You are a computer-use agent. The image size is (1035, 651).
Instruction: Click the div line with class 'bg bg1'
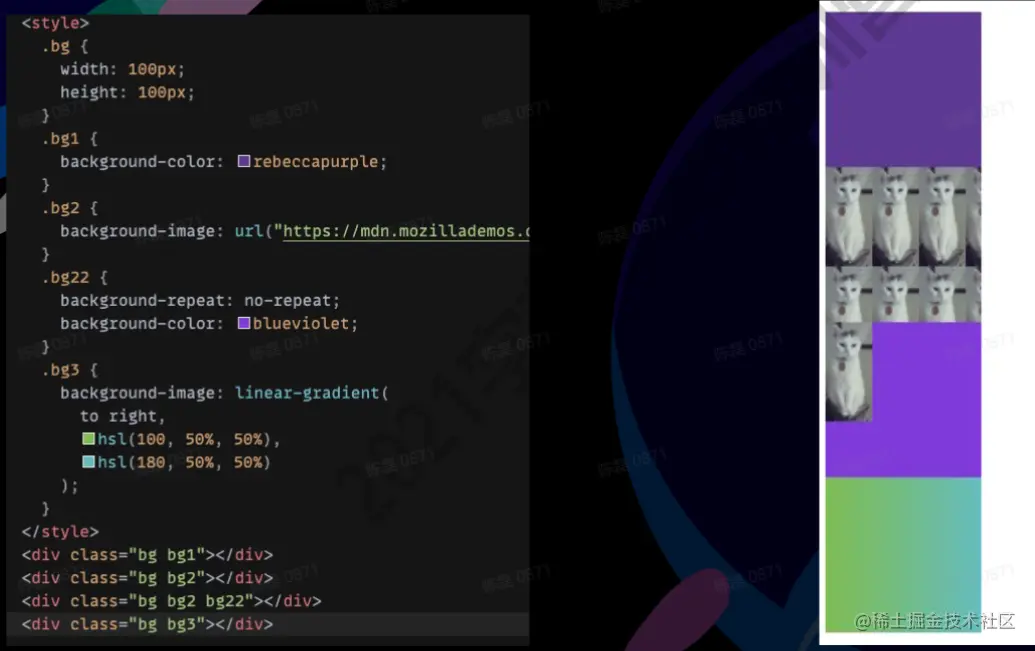click(147, 555)
